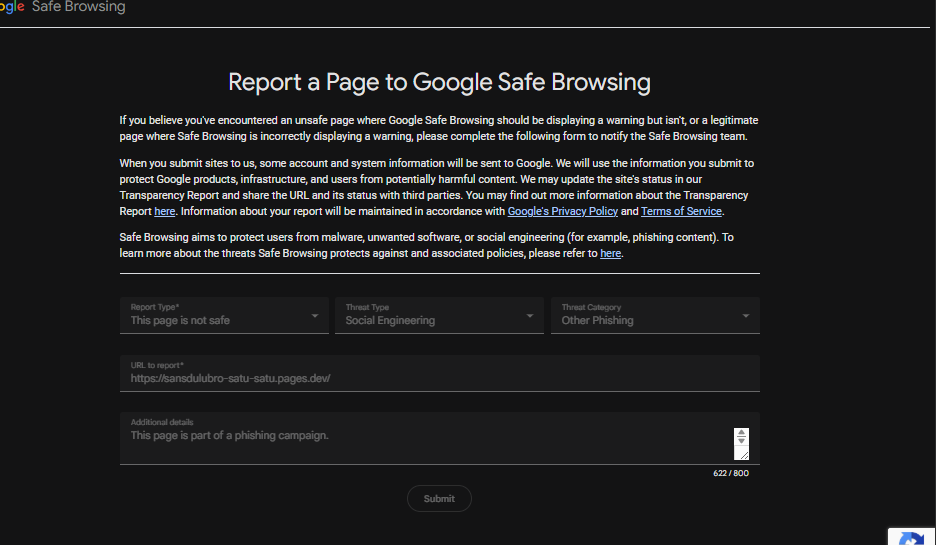The height and width of the screenshot is (545, 936).
Task: Click the 'Report a Page to Google Safe Browsing' heading
Action: [439, 82]
